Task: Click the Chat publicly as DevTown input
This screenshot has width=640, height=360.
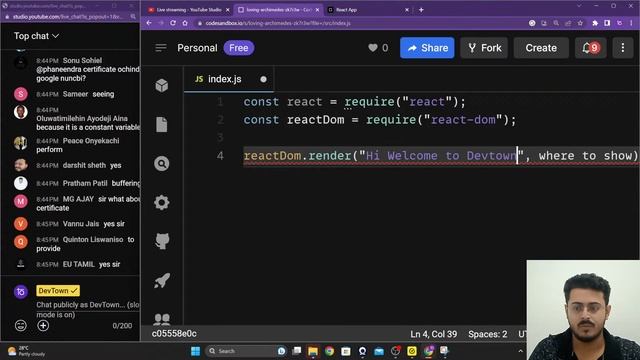Action: (87, 309)
